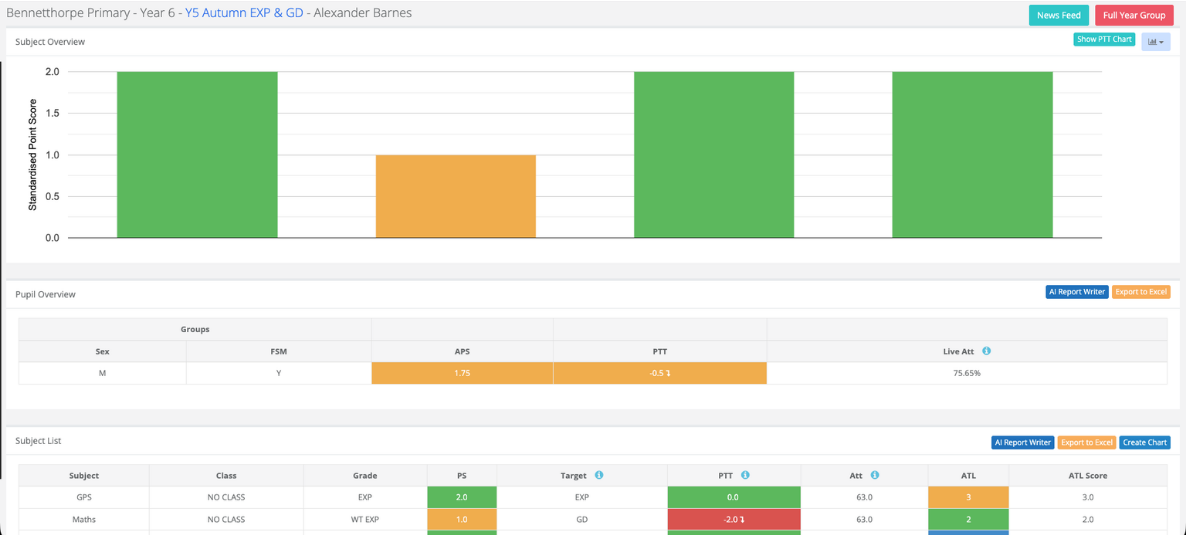Click the Sex value M

point(102,373)
